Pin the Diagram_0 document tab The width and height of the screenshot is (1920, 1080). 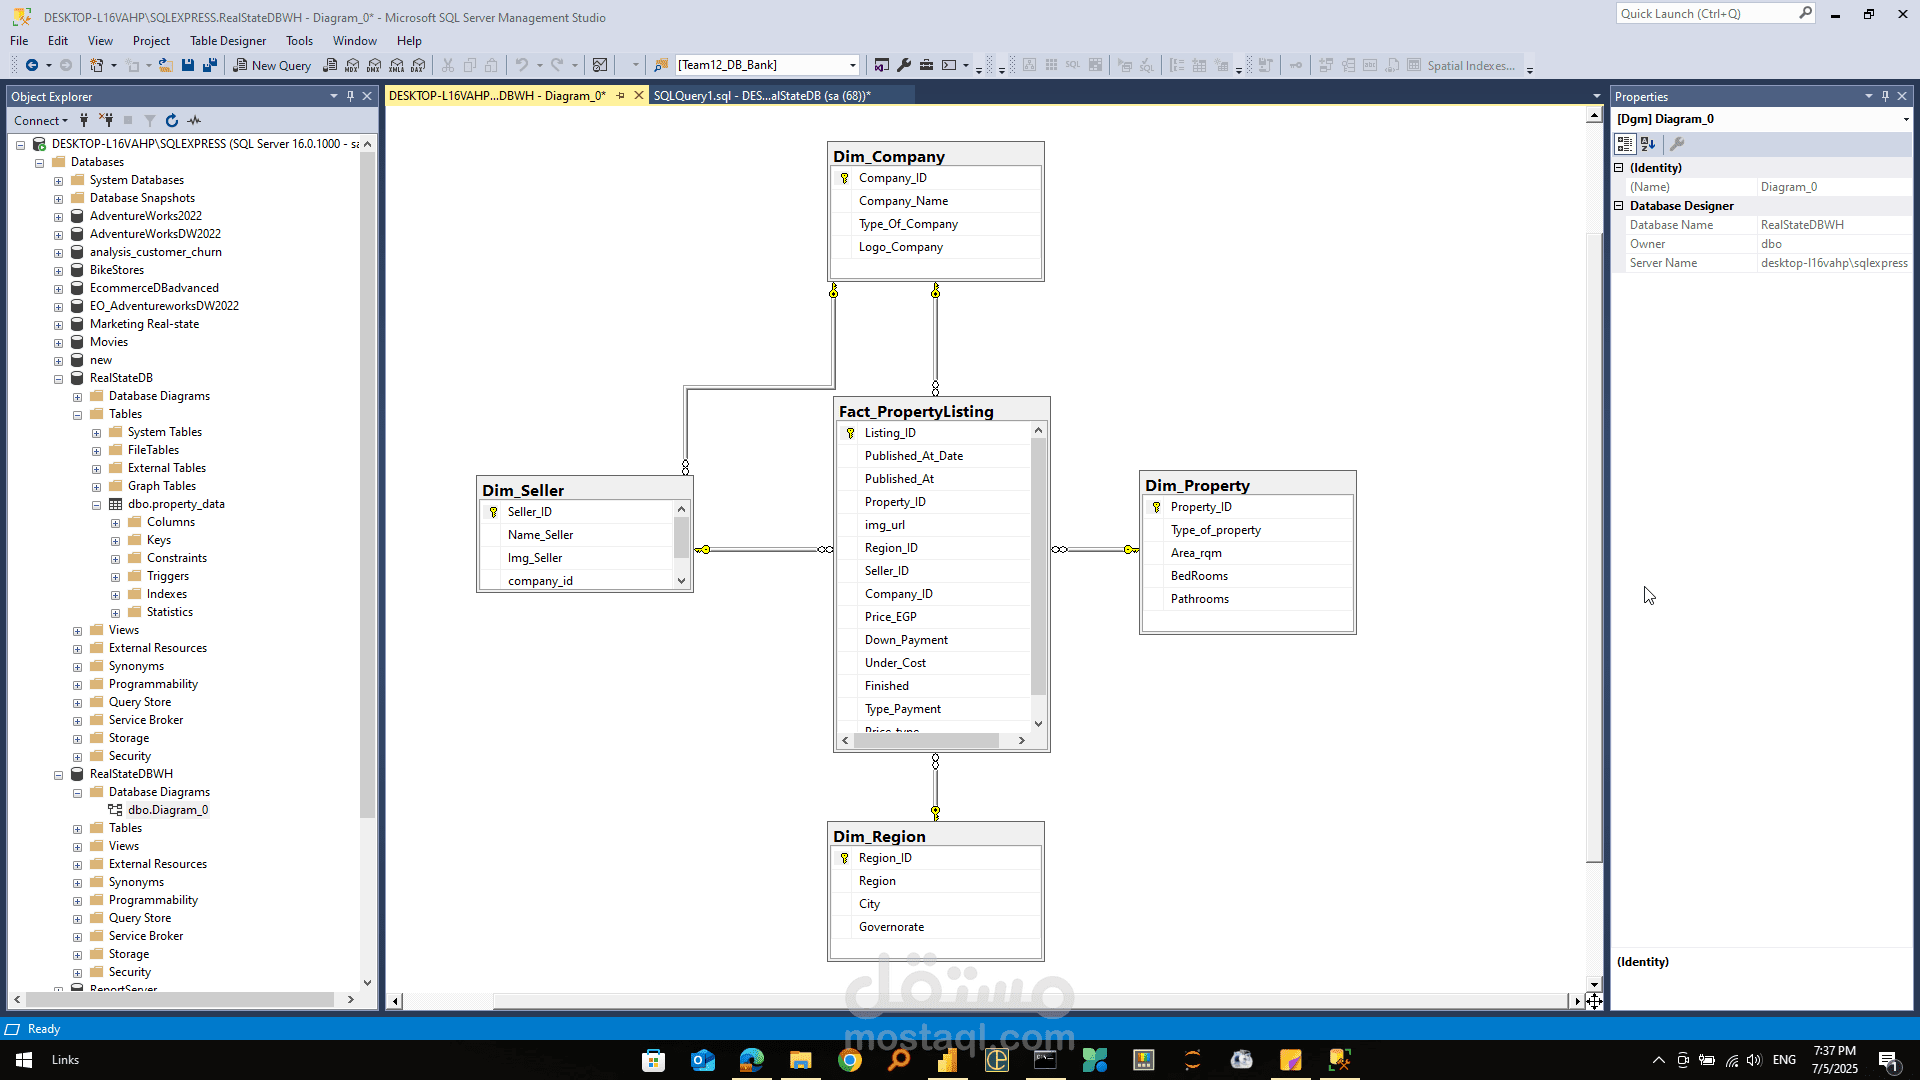[x=621, y=96]
